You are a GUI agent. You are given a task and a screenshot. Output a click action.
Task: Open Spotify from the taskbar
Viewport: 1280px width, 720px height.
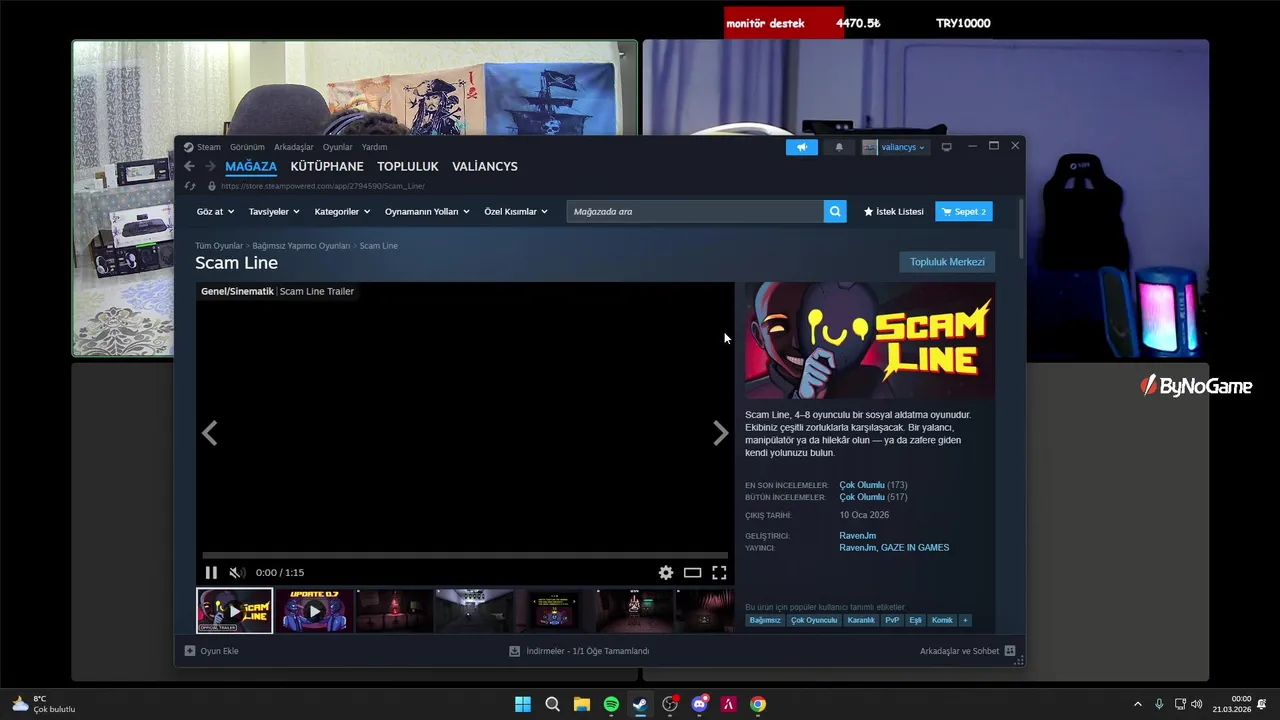[611, 704]
